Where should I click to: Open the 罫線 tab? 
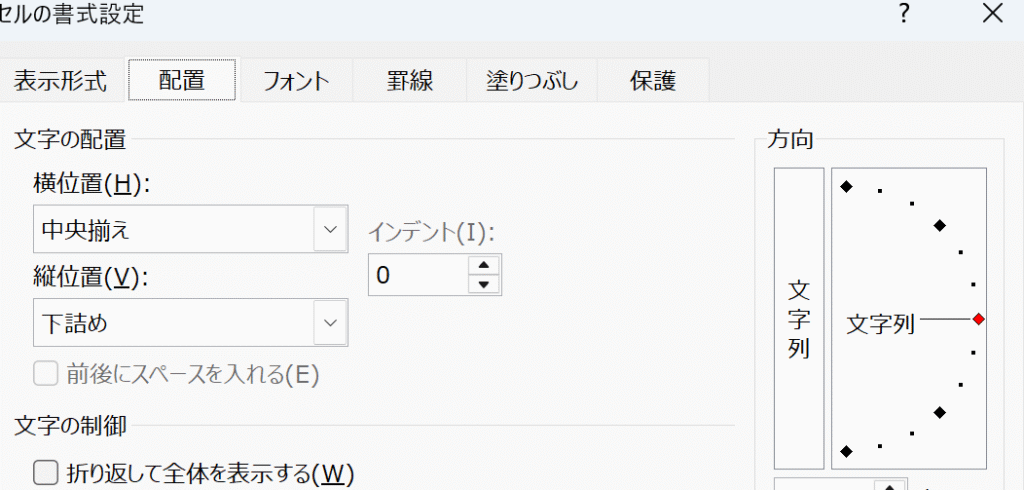(409, 81)
